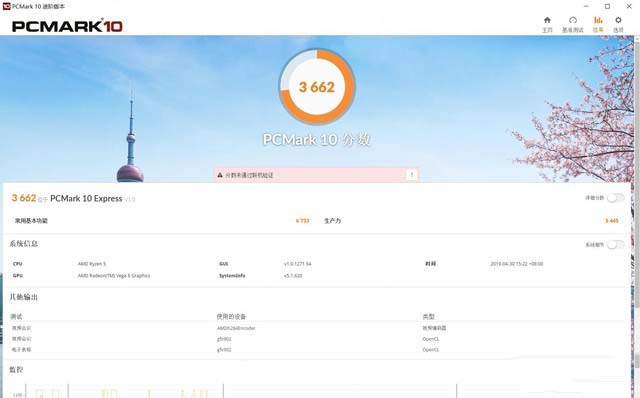The height and width of the screenshot is (398, 640).
Task: Select the Essentials score 6 733
Action: click(x=302, y=221)
